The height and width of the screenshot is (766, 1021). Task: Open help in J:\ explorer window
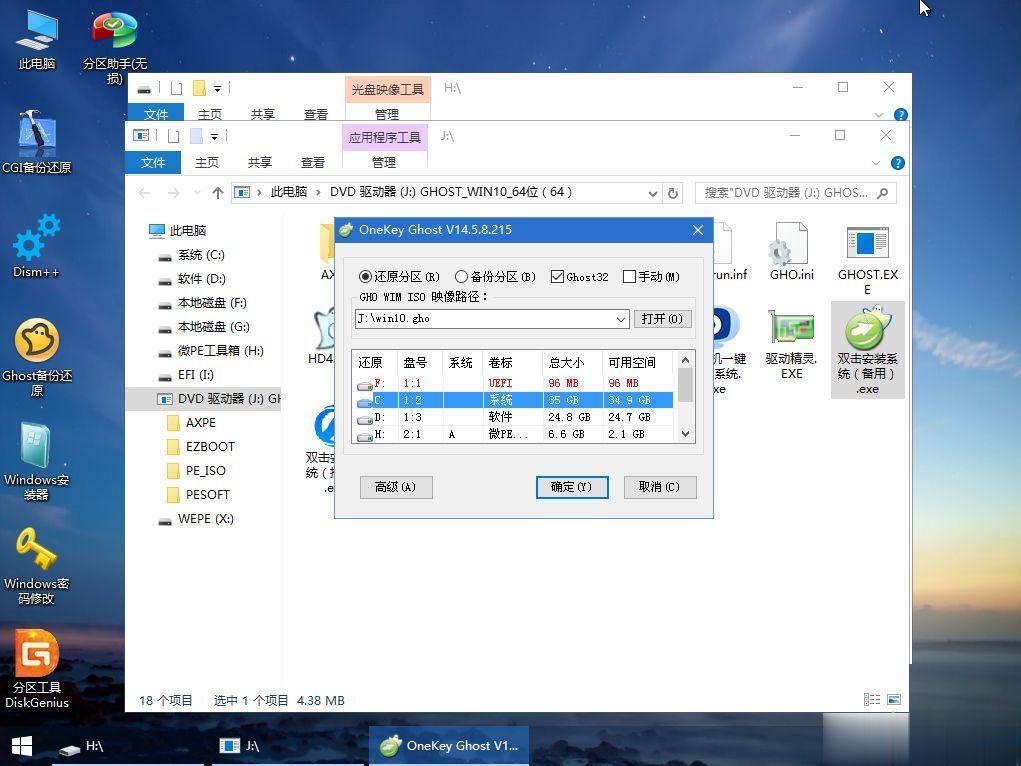point(897,163)
